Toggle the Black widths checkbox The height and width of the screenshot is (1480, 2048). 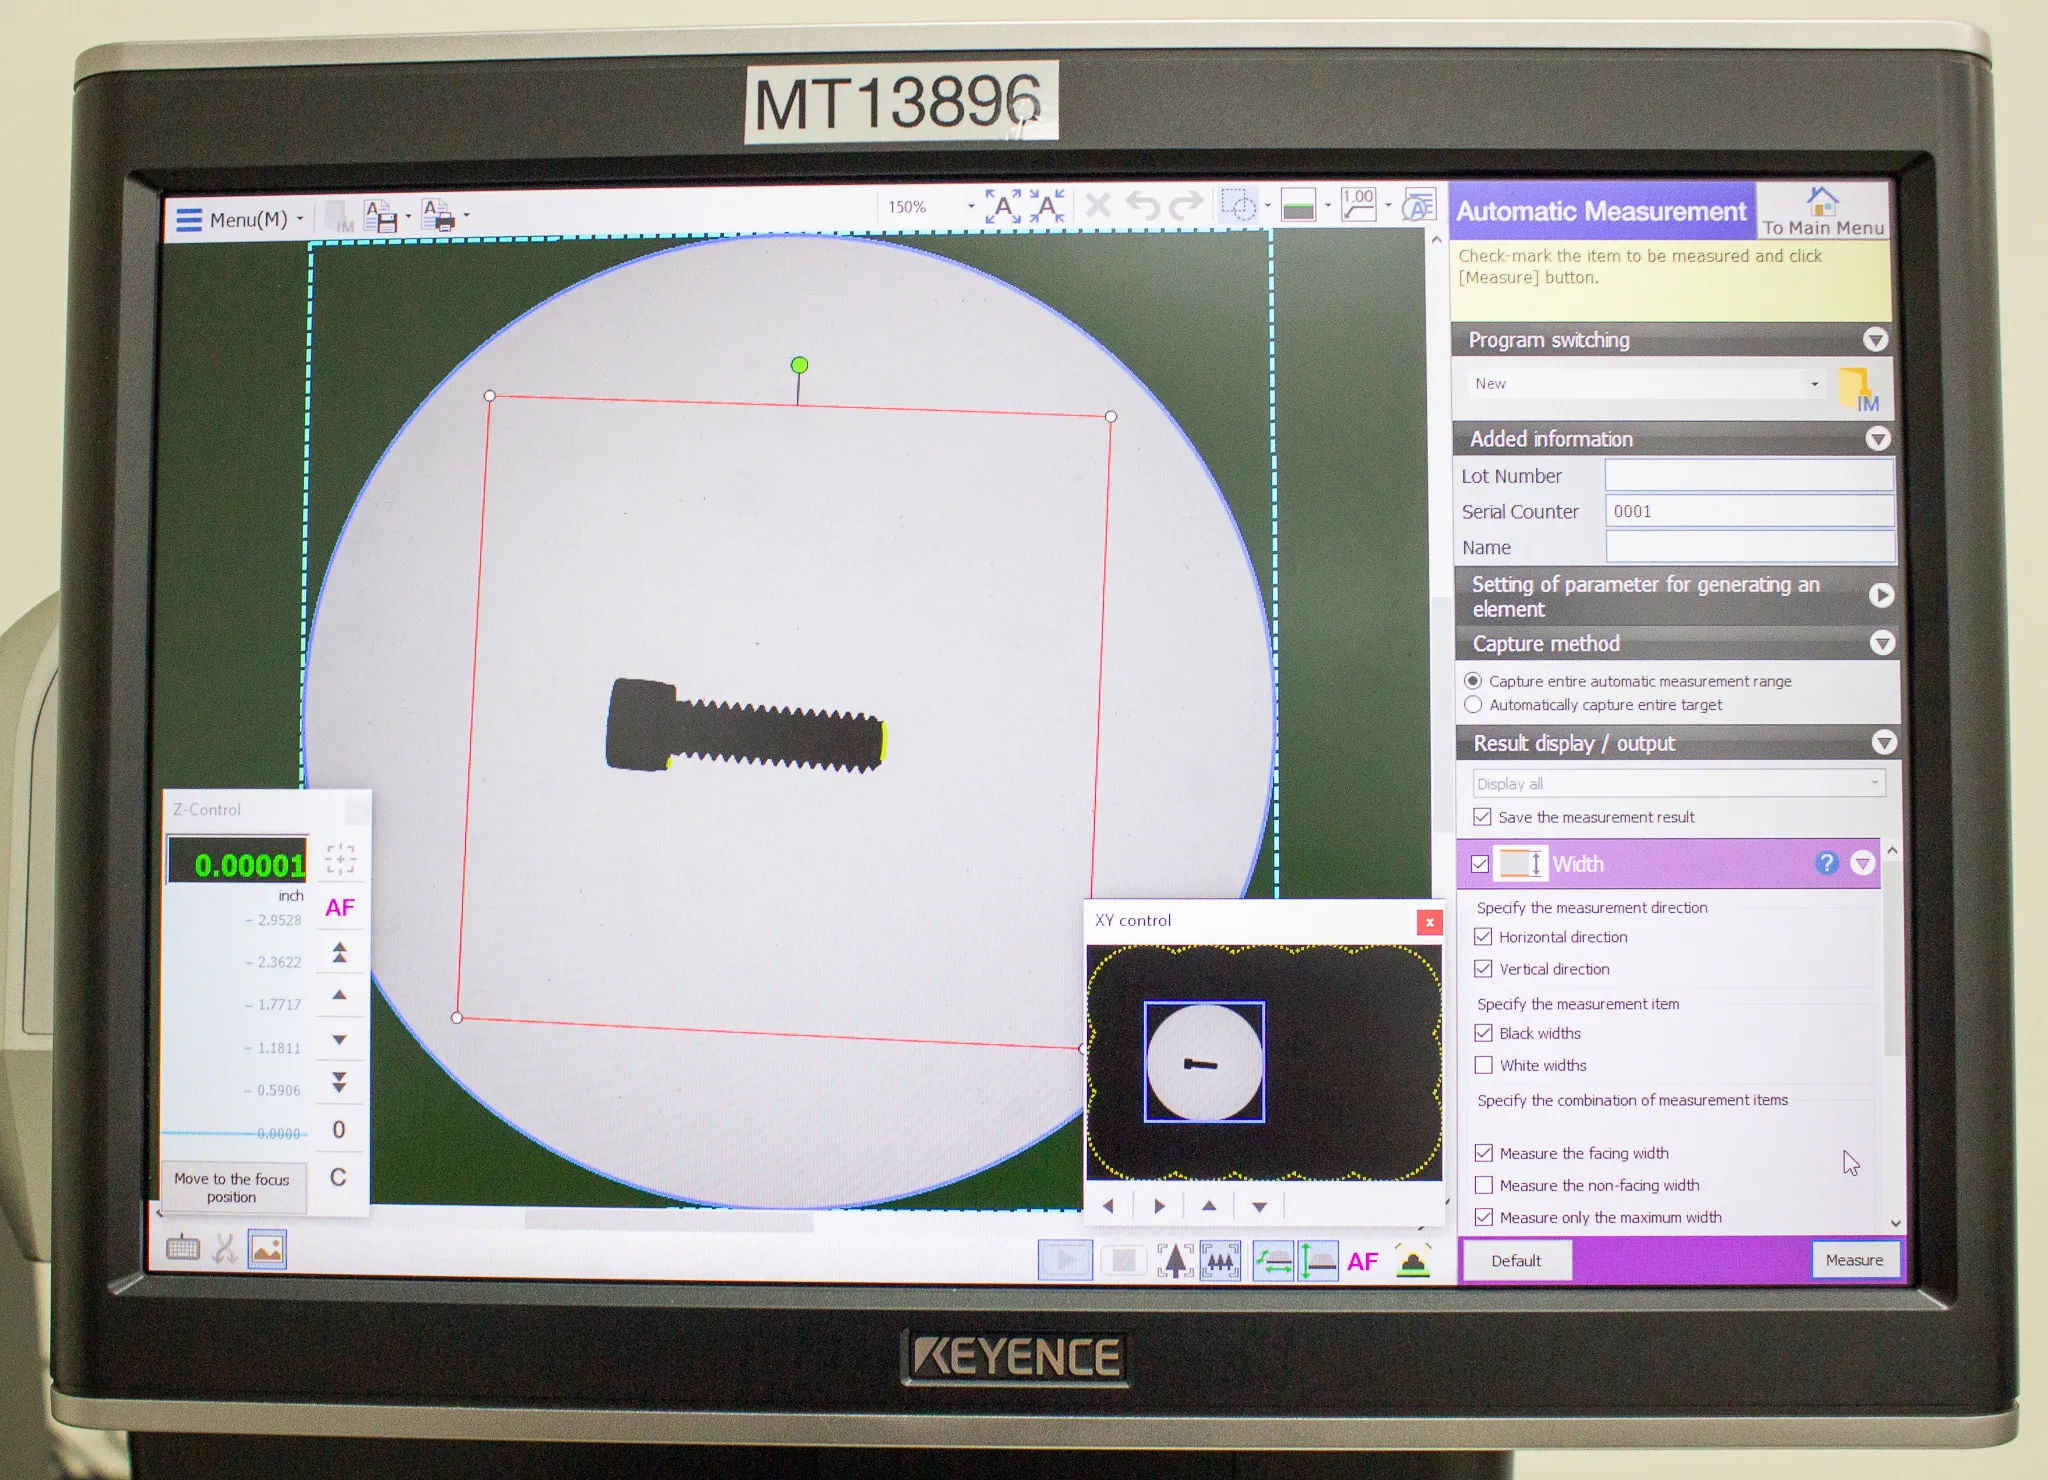coord(1483,1033)
